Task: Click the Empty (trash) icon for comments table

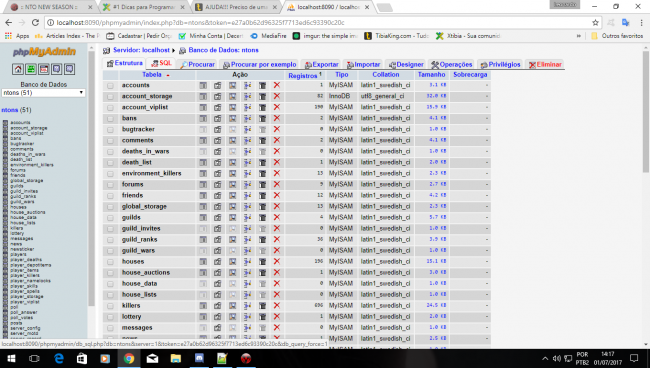Action: (262, 140)
